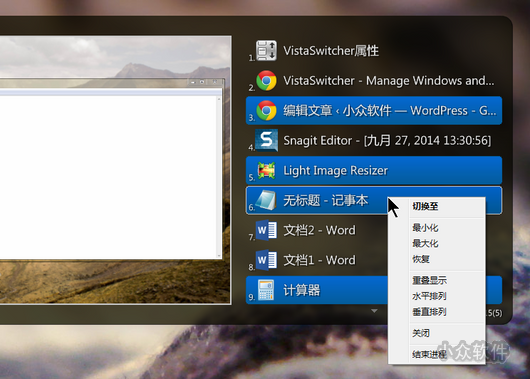Click the calculator icon for 计算器

[266, 290]
